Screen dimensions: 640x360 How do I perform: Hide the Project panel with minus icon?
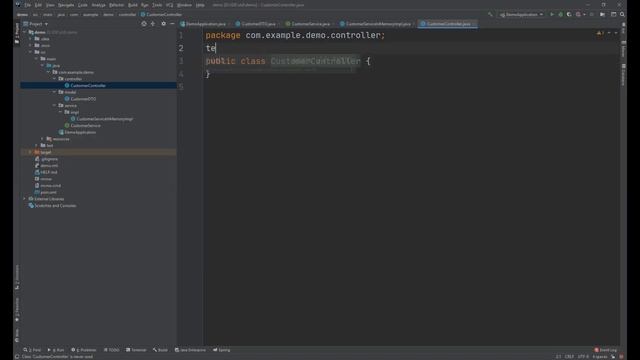pos(172,24)
